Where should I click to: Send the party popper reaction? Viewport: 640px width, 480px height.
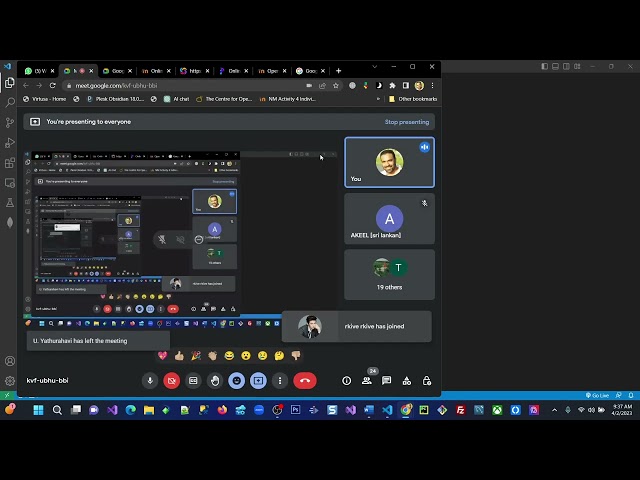coord(196,356)
